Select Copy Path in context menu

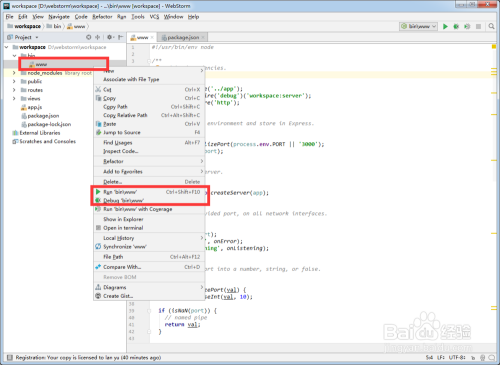click(149, 107)
